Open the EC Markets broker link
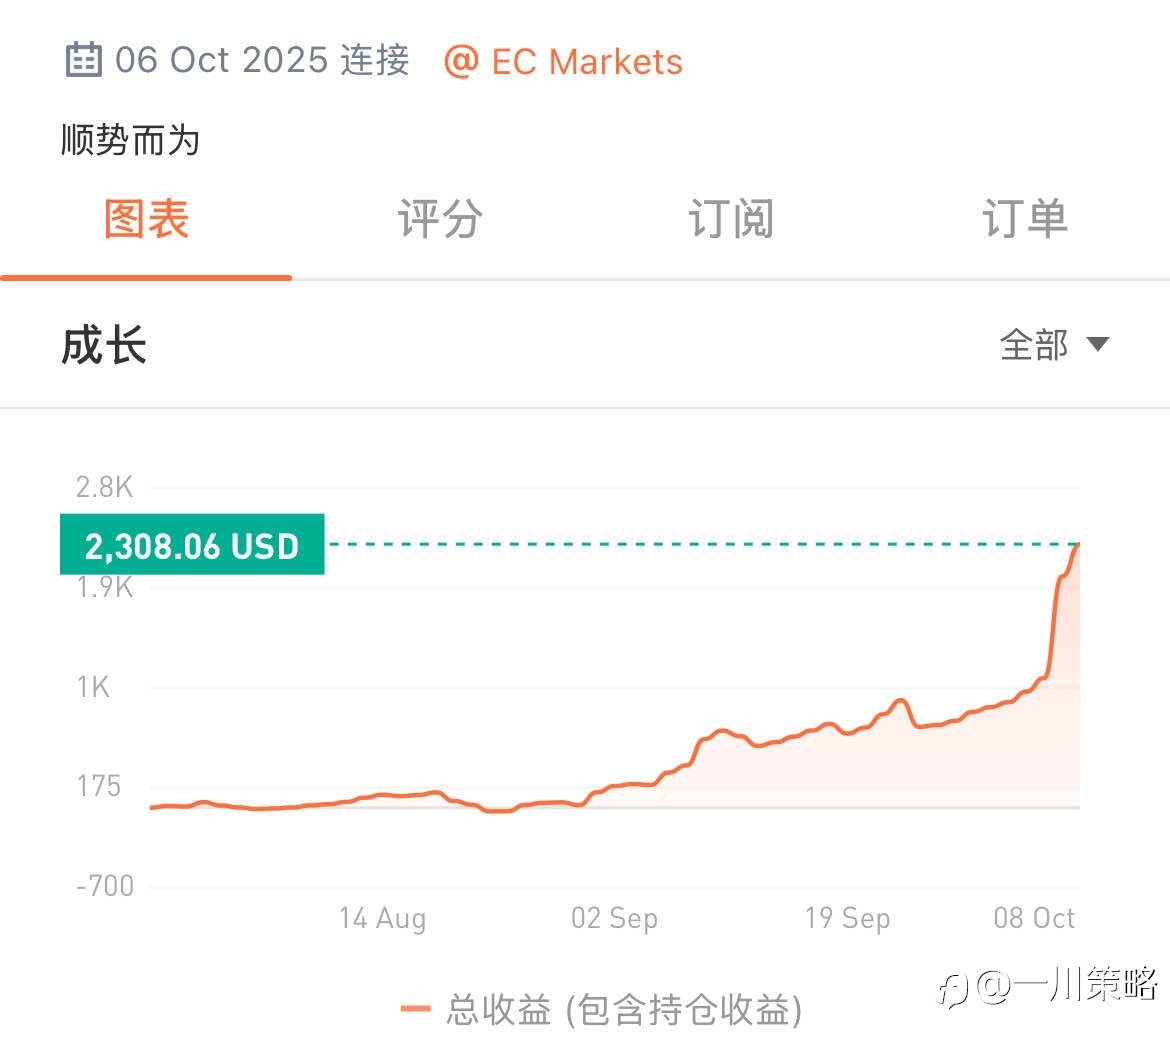This screenshot has height=1046, width=1170. (587, 61)
